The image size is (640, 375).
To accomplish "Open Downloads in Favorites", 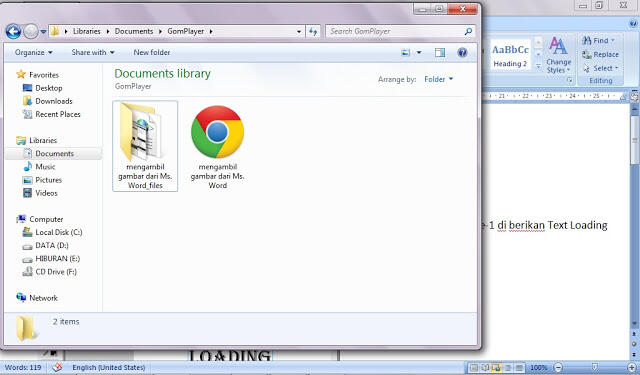I will coord(48,101).
